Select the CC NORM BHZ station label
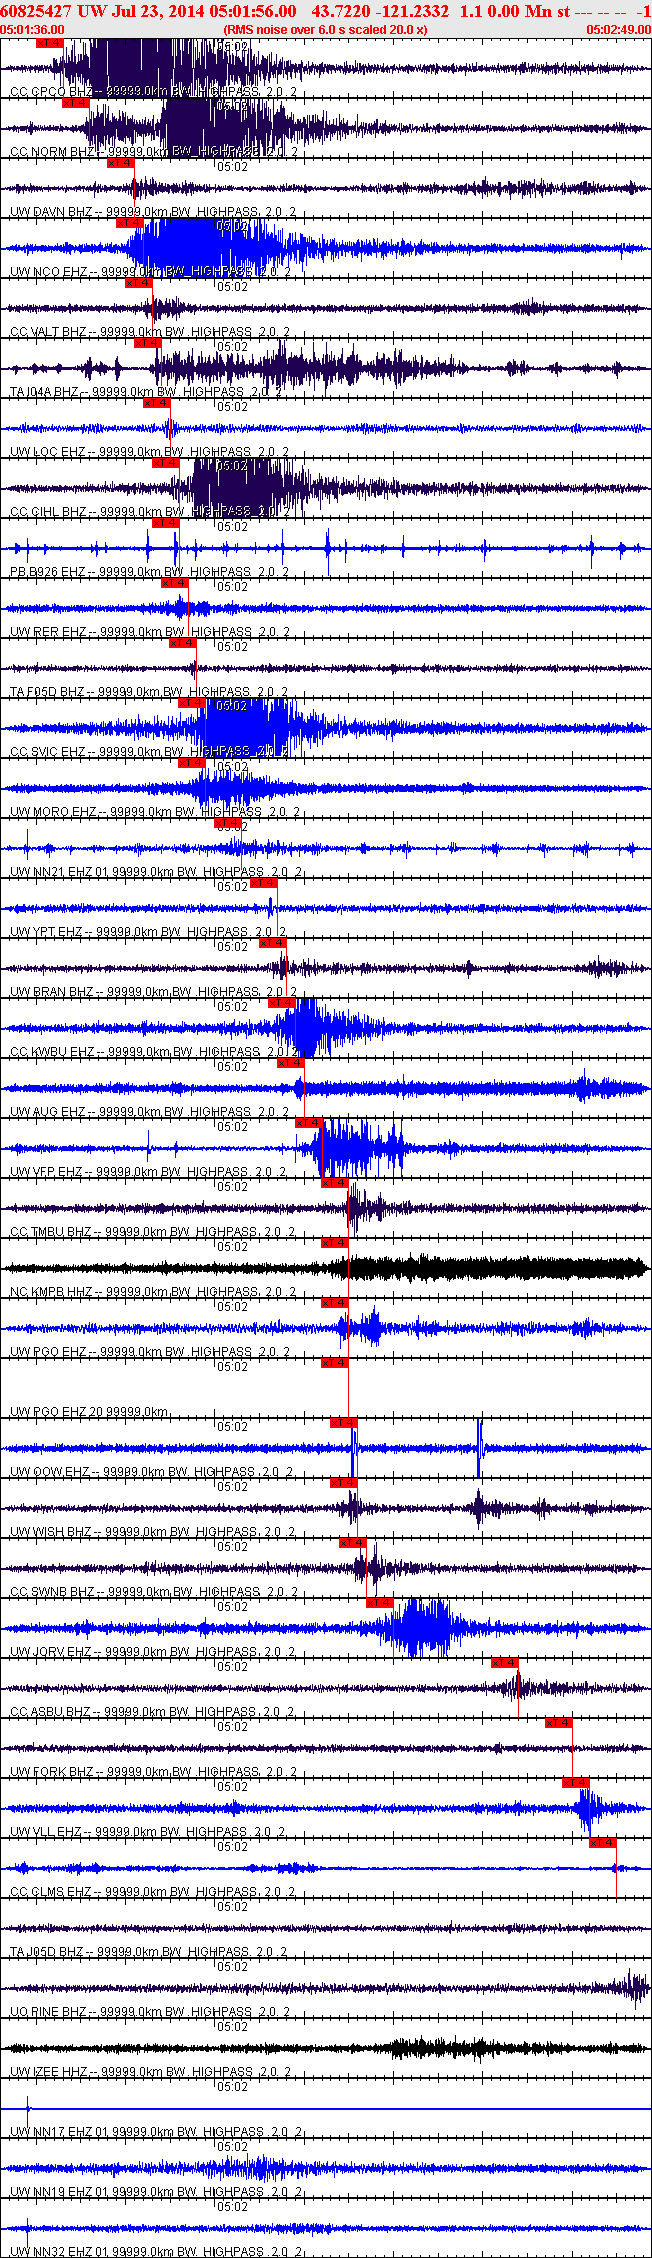The image size is (652, 2258). tap(154, 152)
